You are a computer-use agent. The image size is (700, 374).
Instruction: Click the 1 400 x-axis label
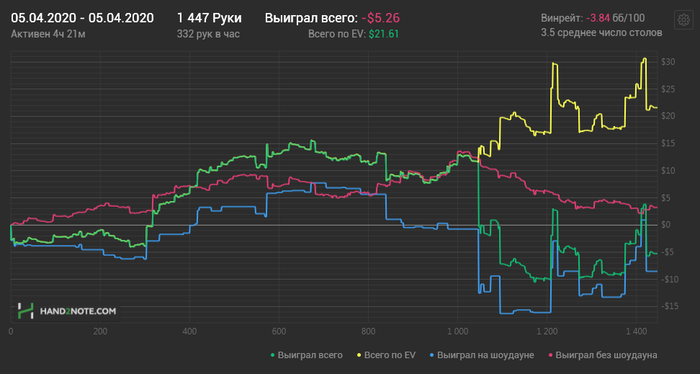tap(636, 332)
